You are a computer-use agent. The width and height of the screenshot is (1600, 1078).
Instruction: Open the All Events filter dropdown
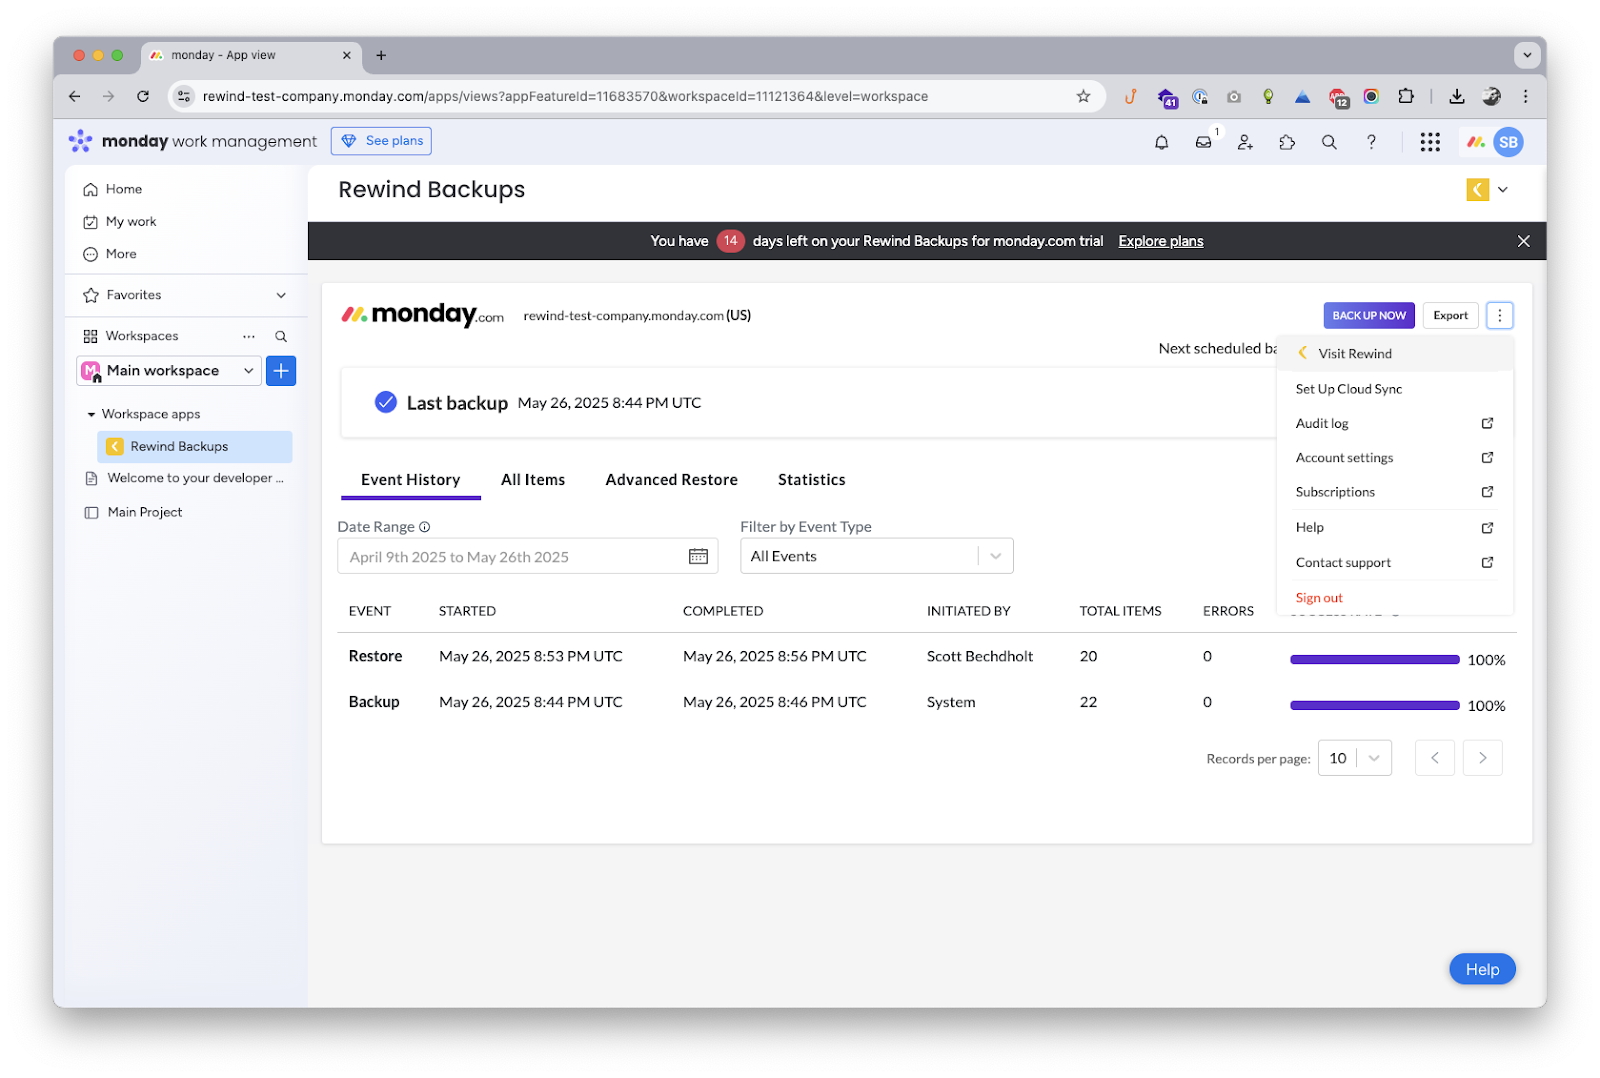click(x=876, y=556)
